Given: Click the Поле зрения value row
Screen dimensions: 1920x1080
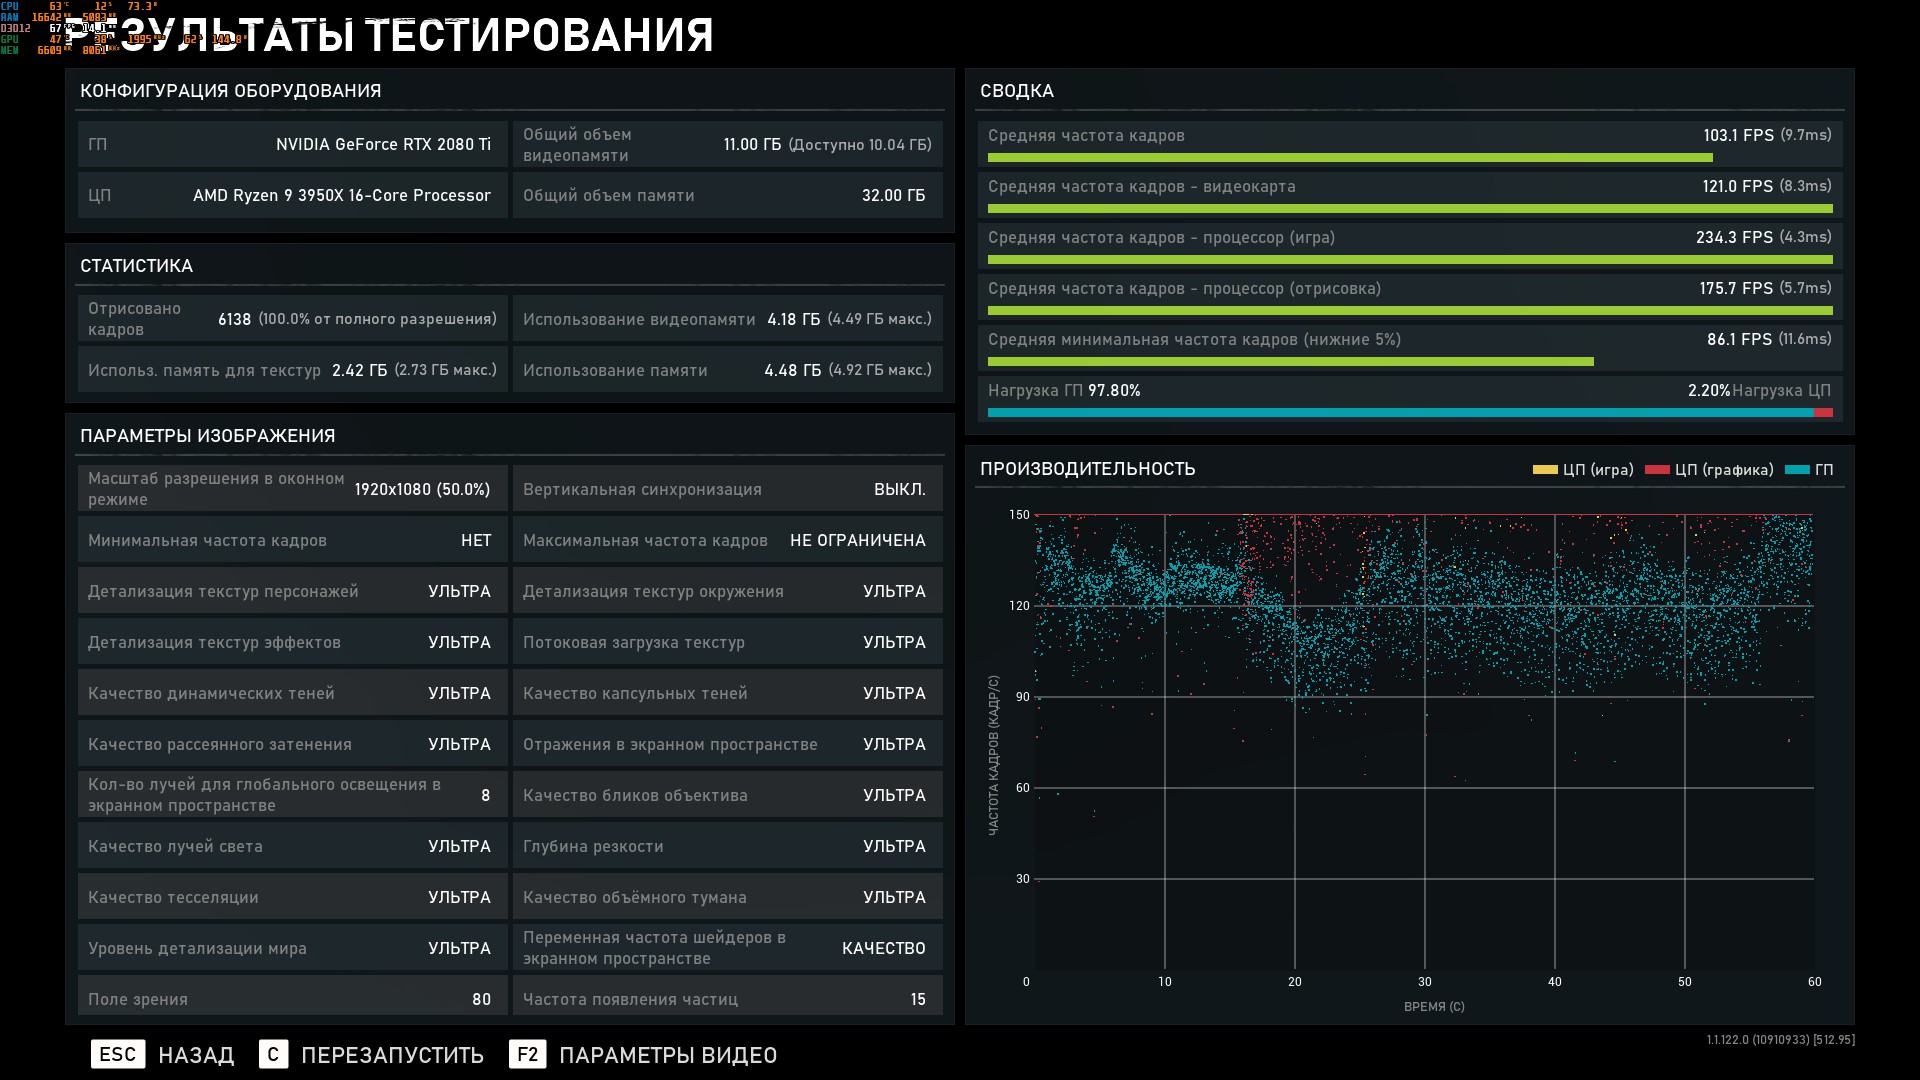Looking at the screenshot, I should coord(292,998).
